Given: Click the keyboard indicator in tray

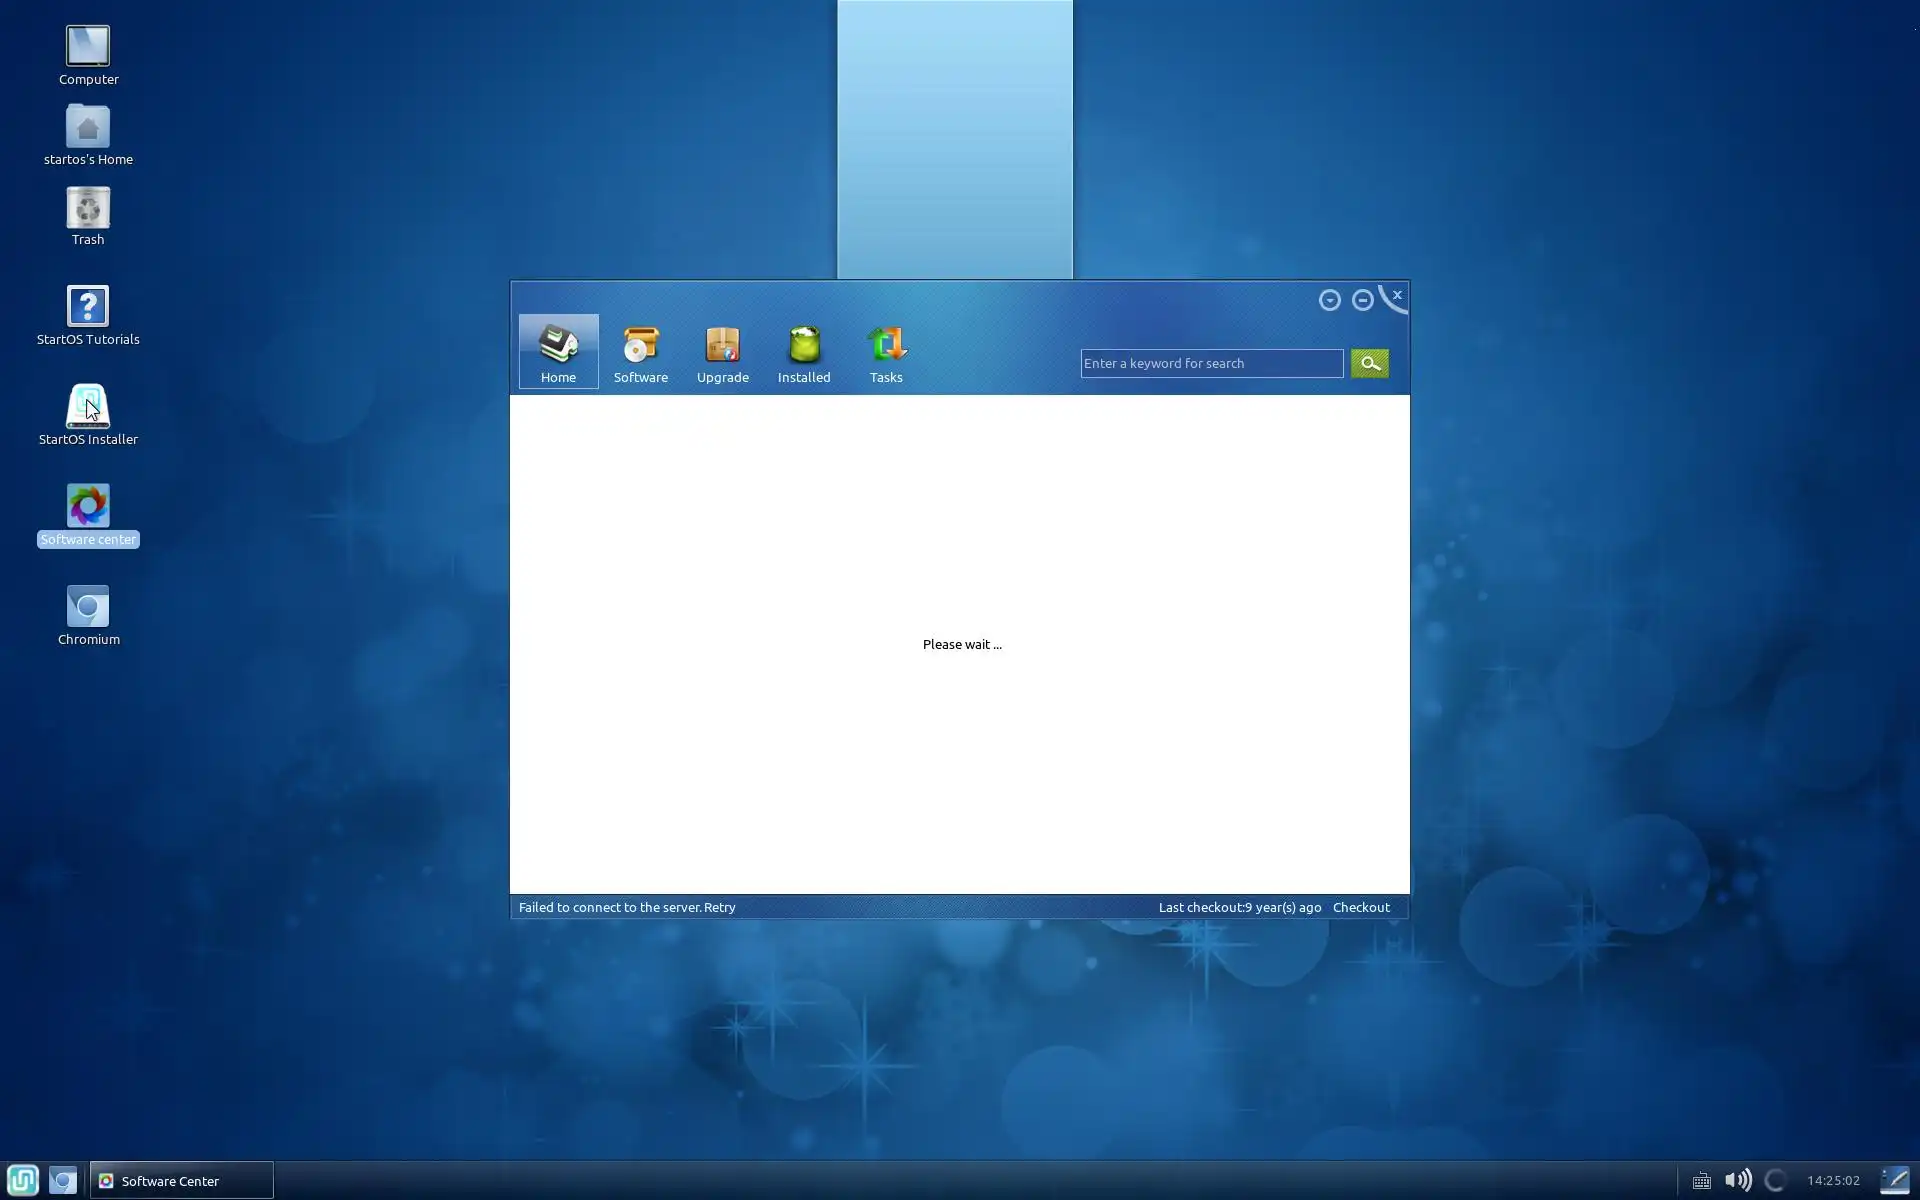Looking at the screenshot, I should (x=1701, y=1181).
